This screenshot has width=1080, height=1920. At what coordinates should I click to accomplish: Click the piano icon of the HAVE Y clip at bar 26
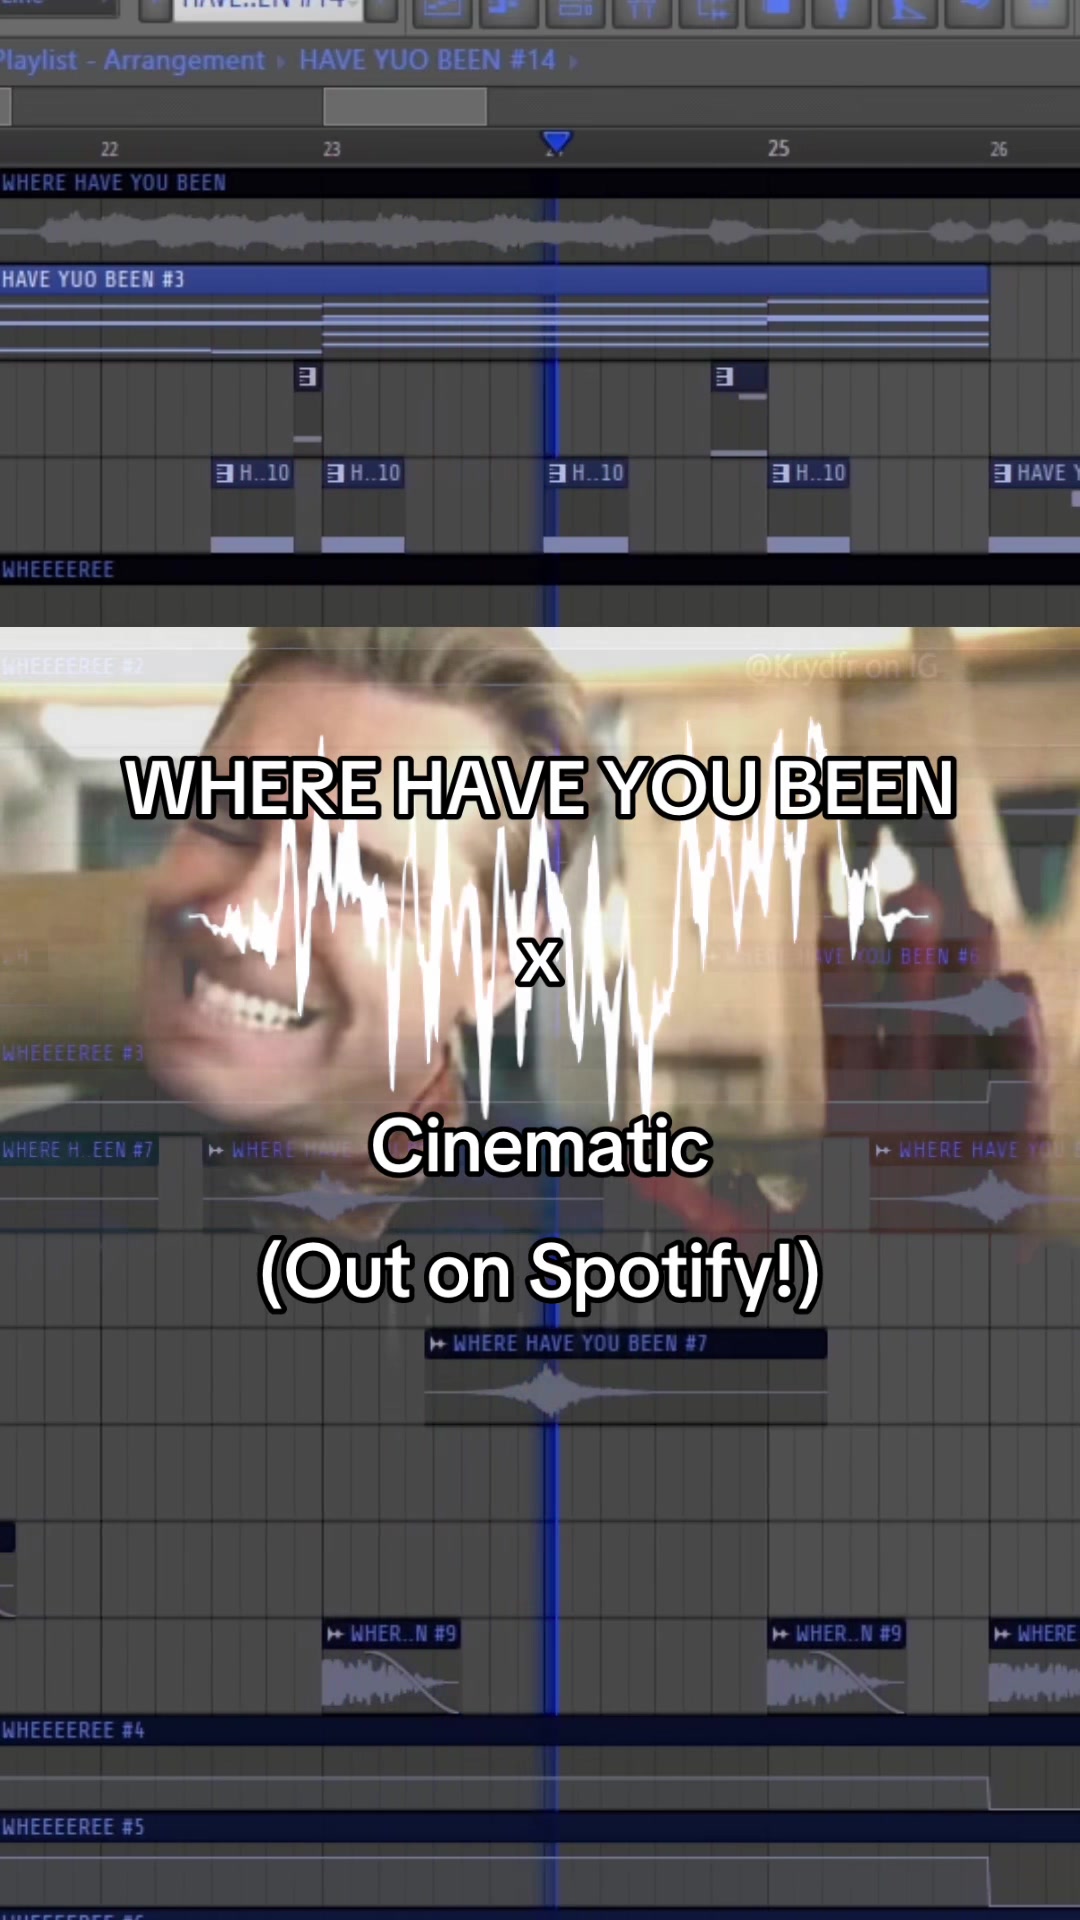click(x=1002, y=473)
